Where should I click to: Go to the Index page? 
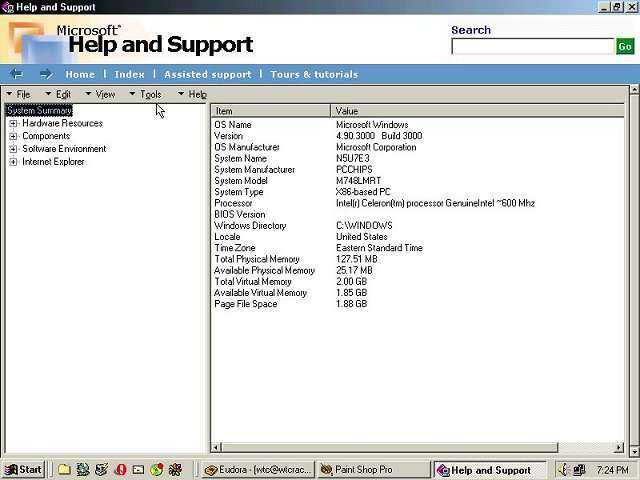tap(129, 74)
